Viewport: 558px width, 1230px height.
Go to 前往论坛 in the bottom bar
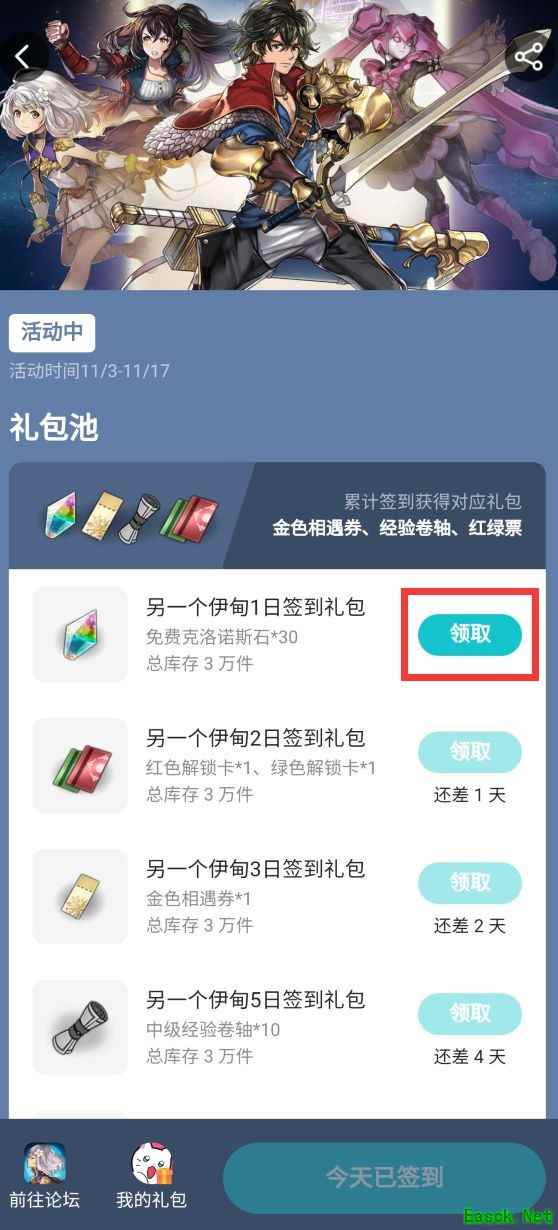point(44,1199)
